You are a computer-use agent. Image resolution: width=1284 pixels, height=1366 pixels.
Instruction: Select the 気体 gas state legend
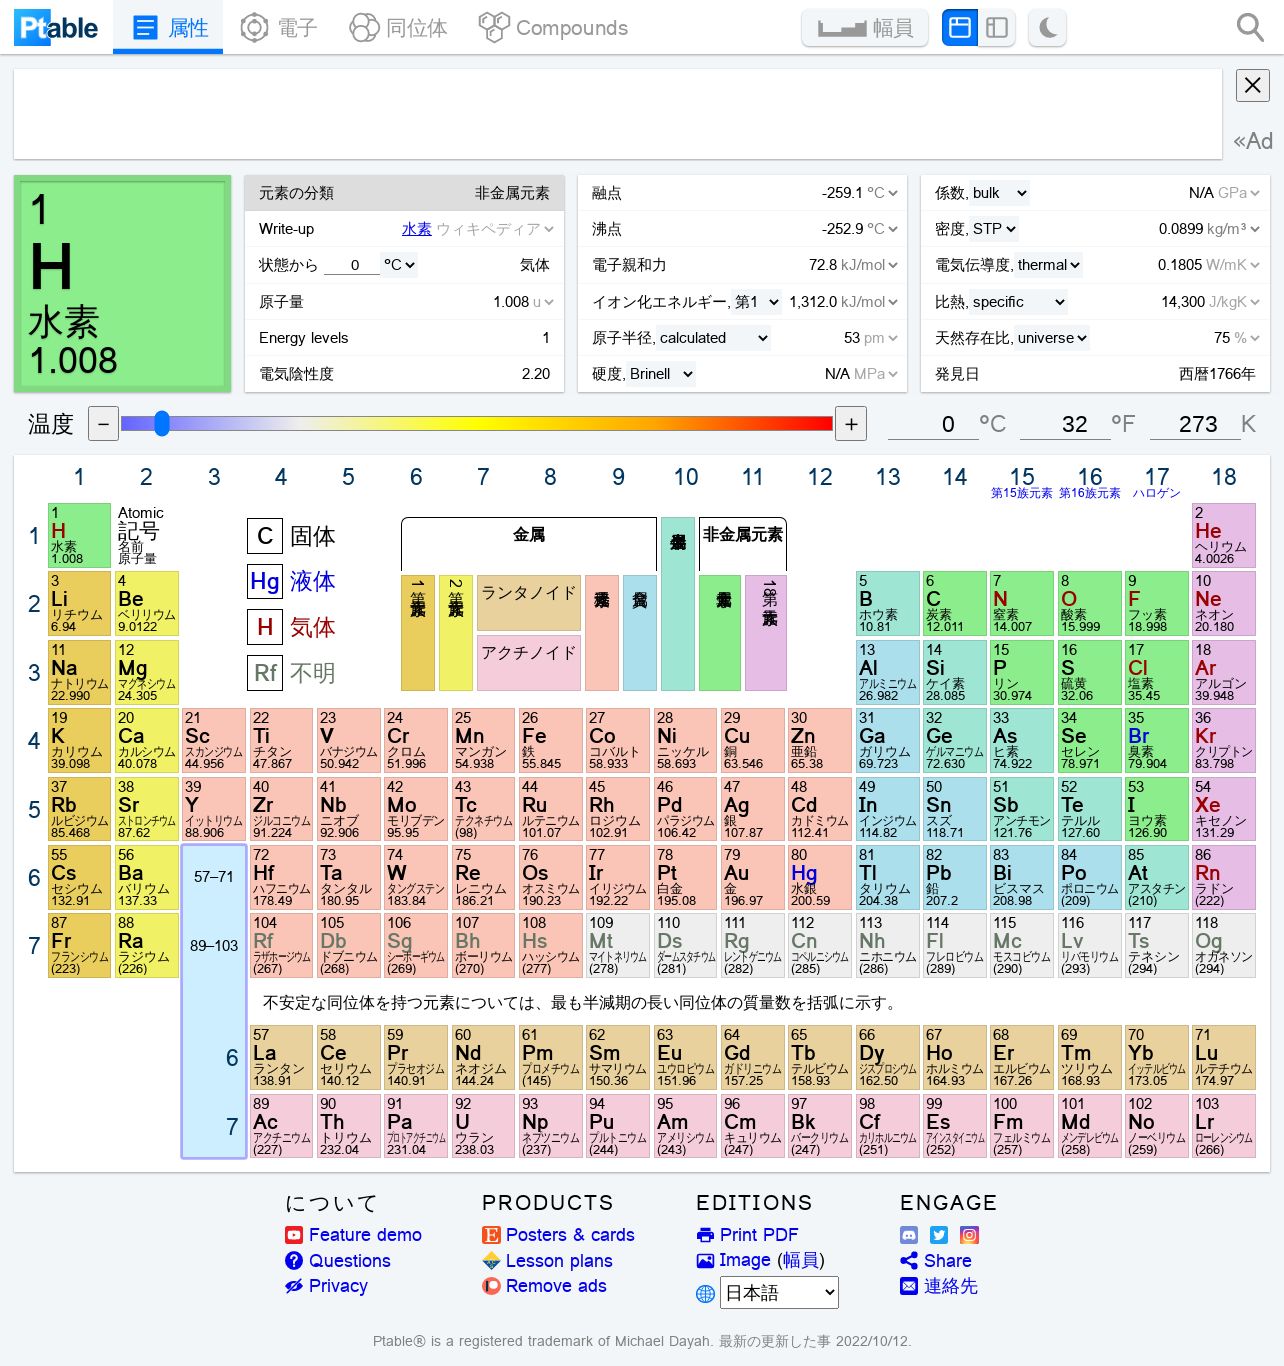(292, 627)
